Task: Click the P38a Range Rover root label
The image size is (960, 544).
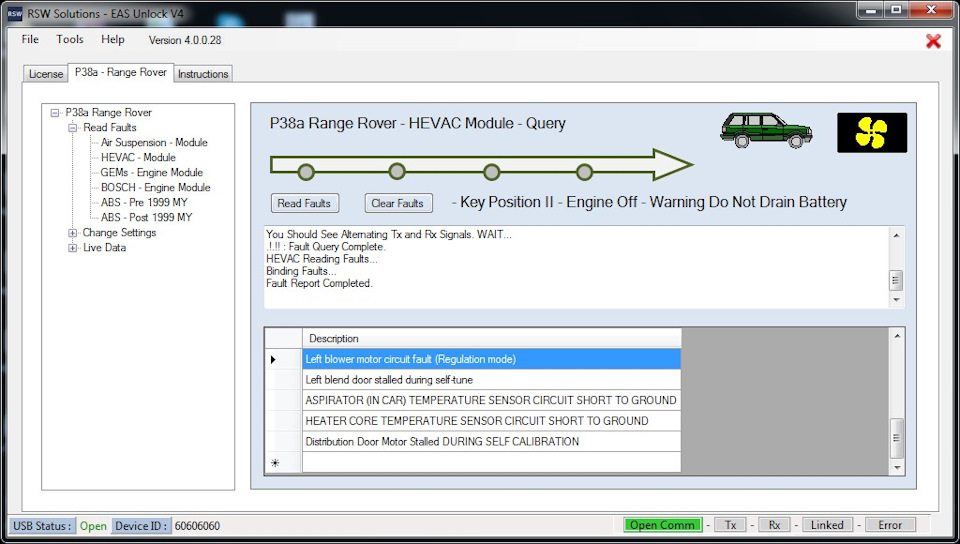Action: click(x=108, y=113)
